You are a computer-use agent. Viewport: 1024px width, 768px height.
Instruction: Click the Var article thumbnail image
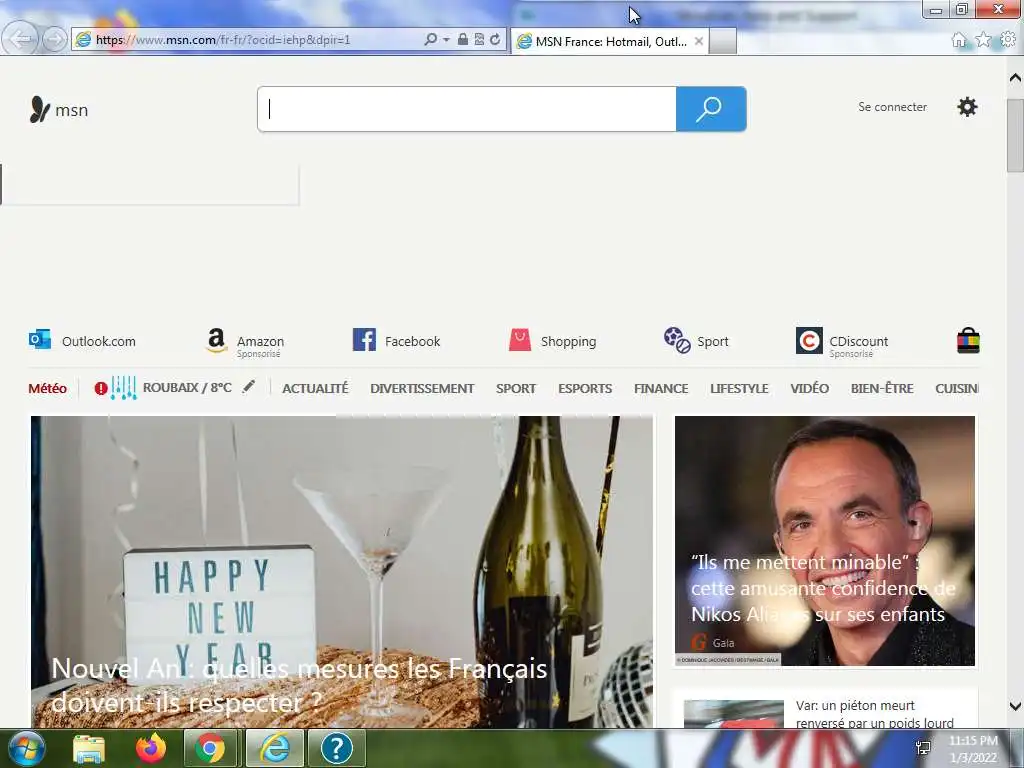coord(733,714)
